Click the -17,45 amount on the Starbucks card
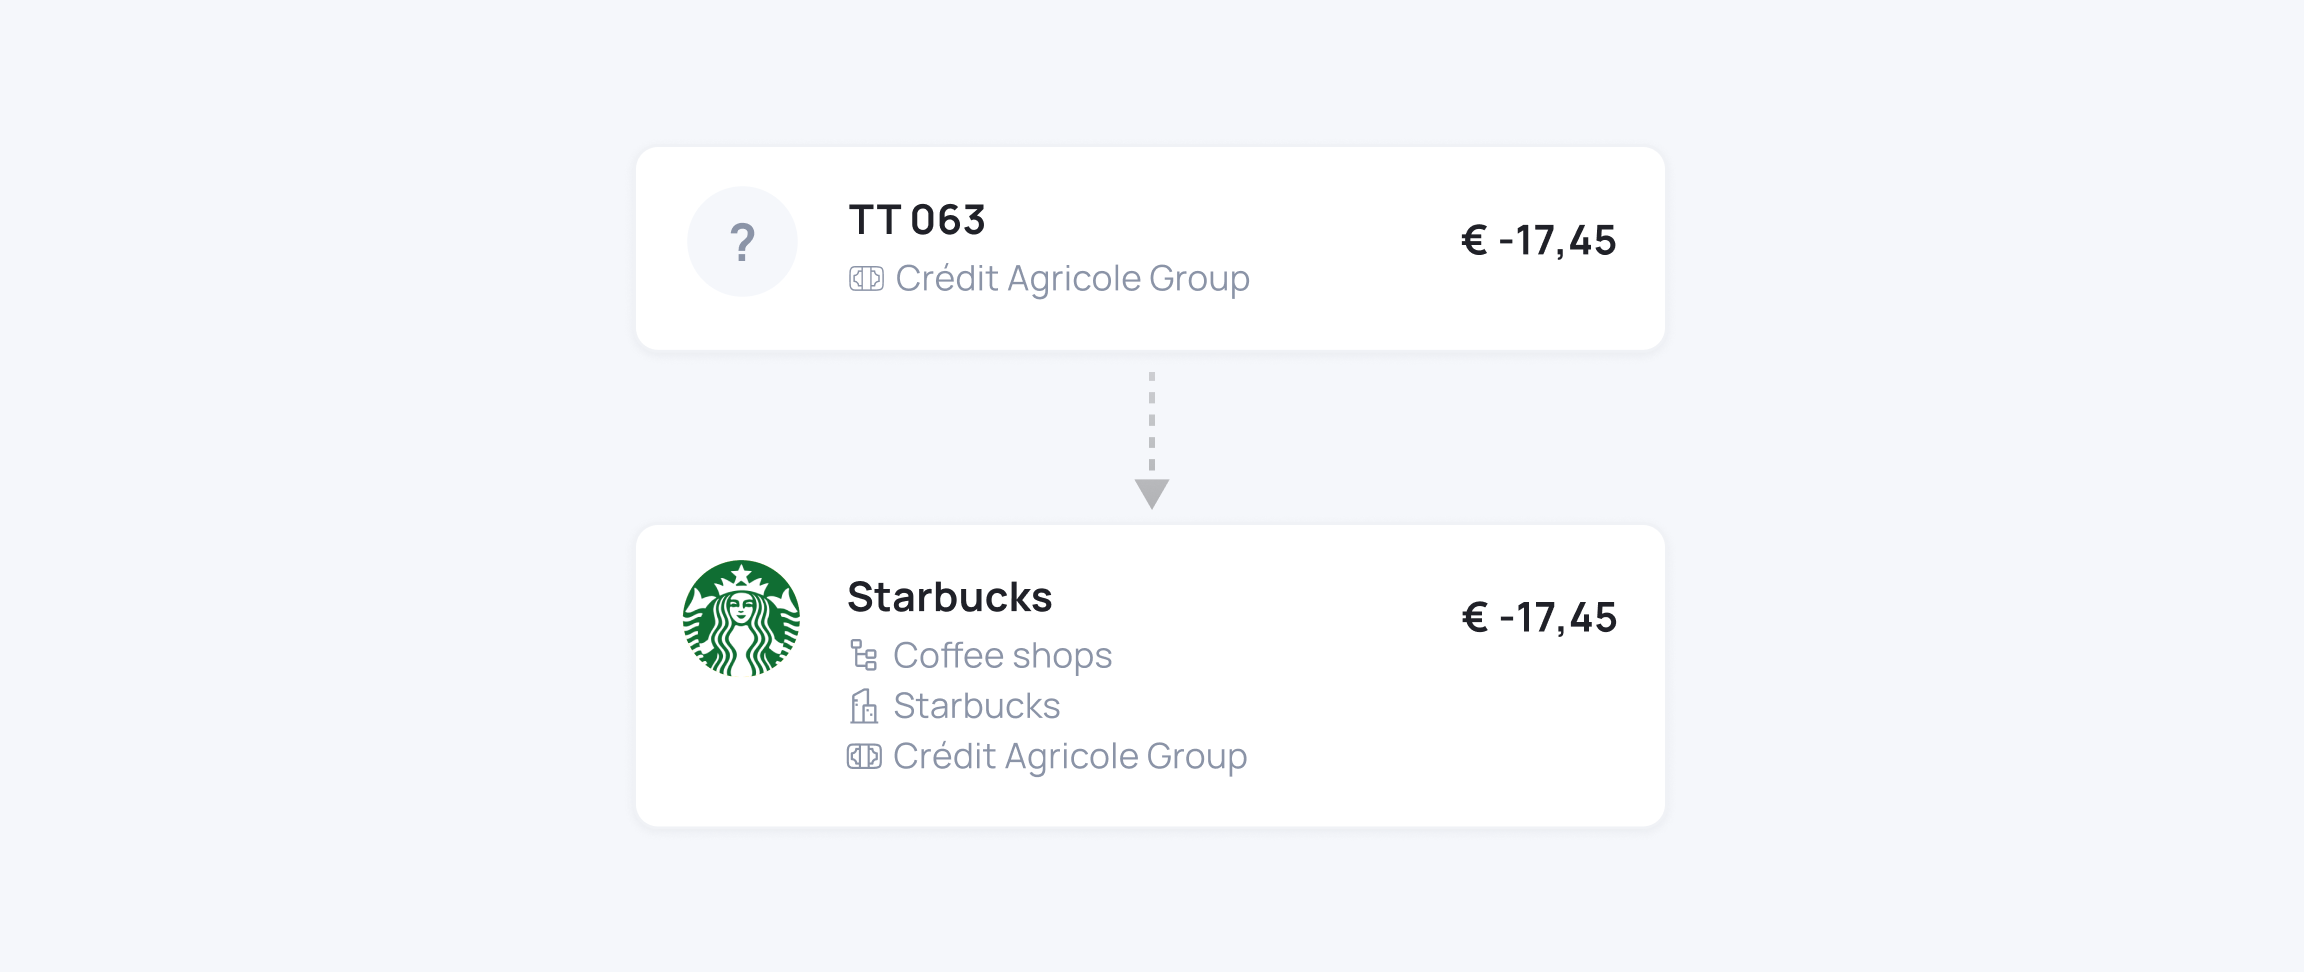The image size is (2304, 972). [1558, 618]
